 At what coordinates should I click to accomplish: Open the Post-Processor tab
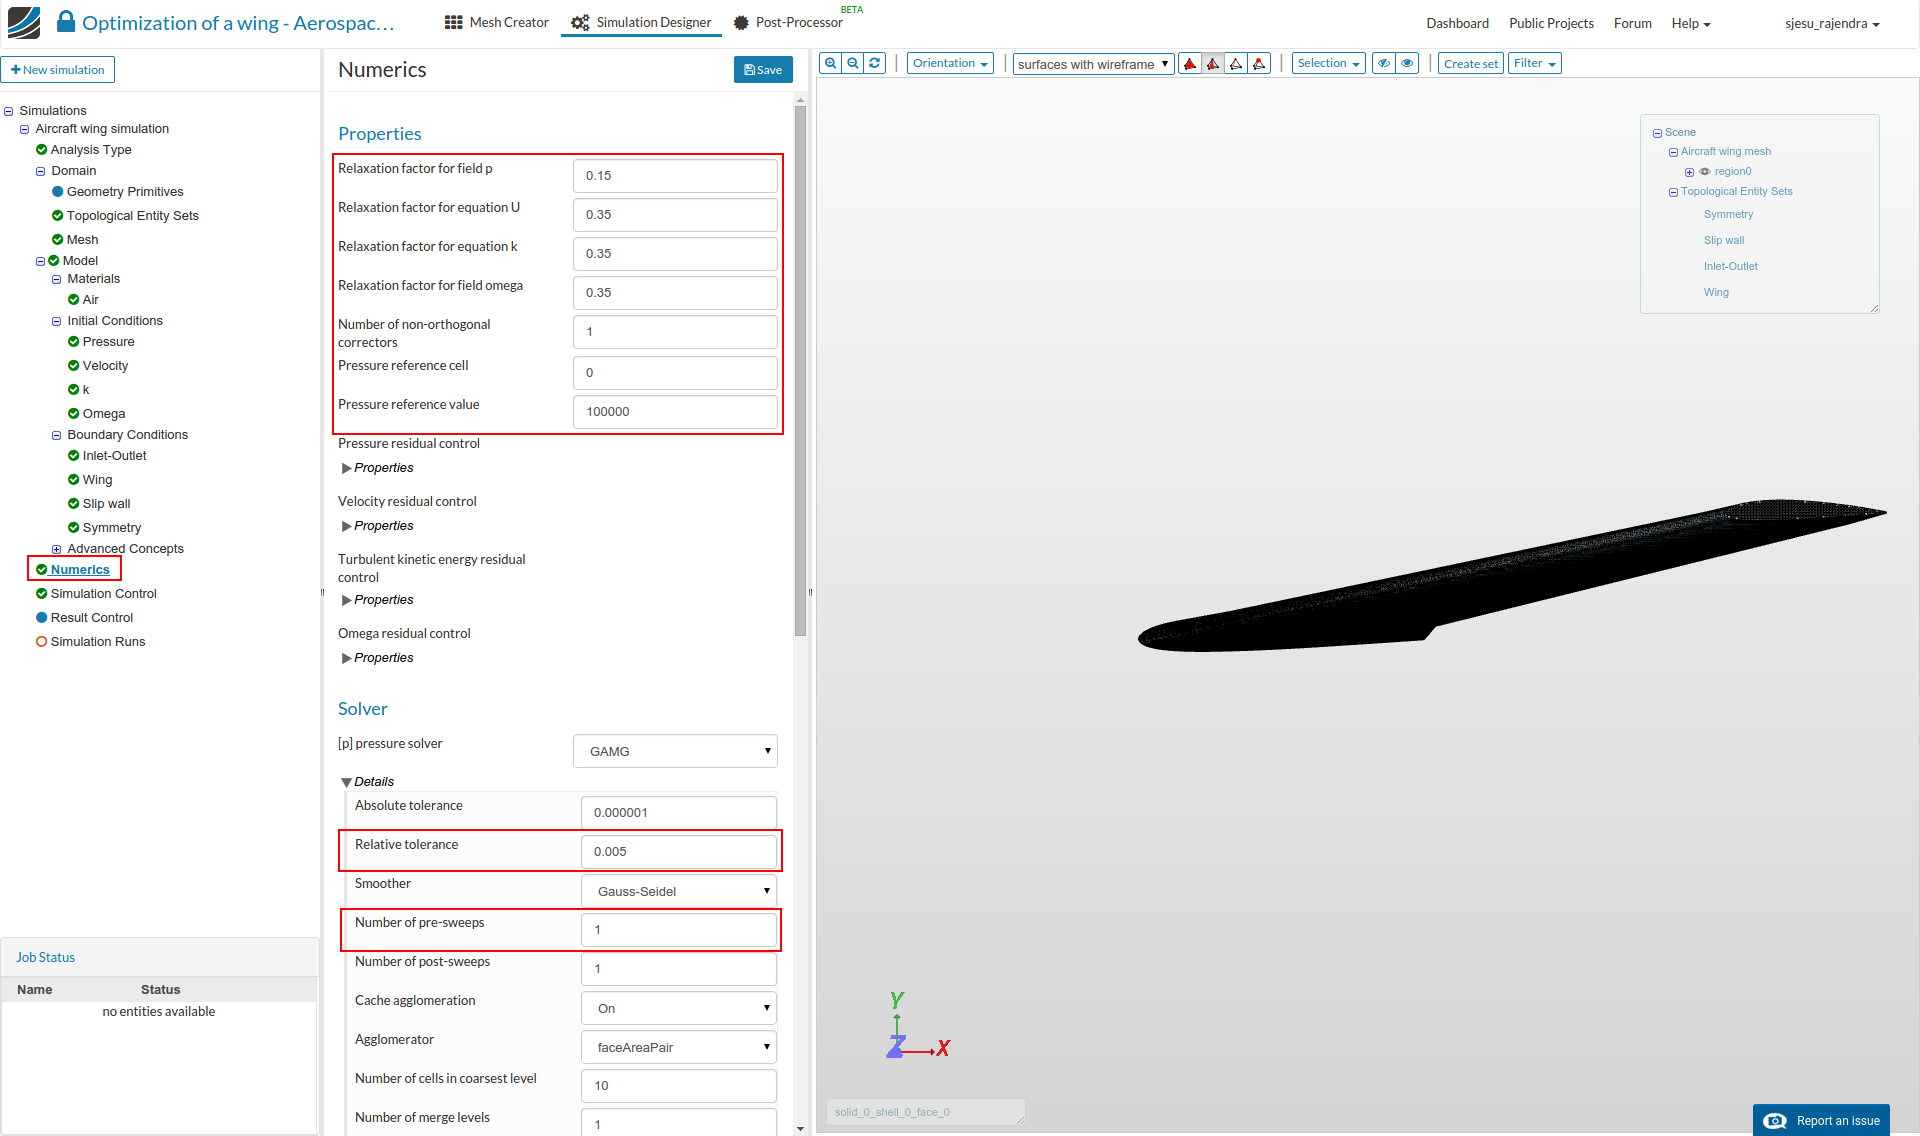(x=789, y=22)
